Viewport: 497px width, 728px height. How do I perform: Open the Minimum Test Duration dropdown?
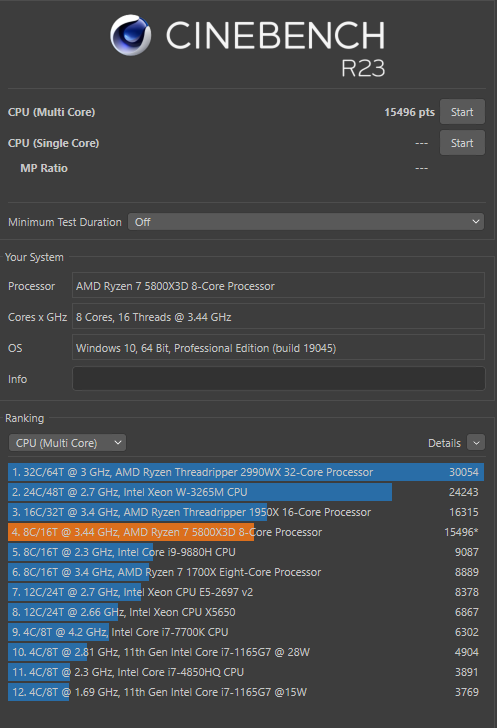306,222
